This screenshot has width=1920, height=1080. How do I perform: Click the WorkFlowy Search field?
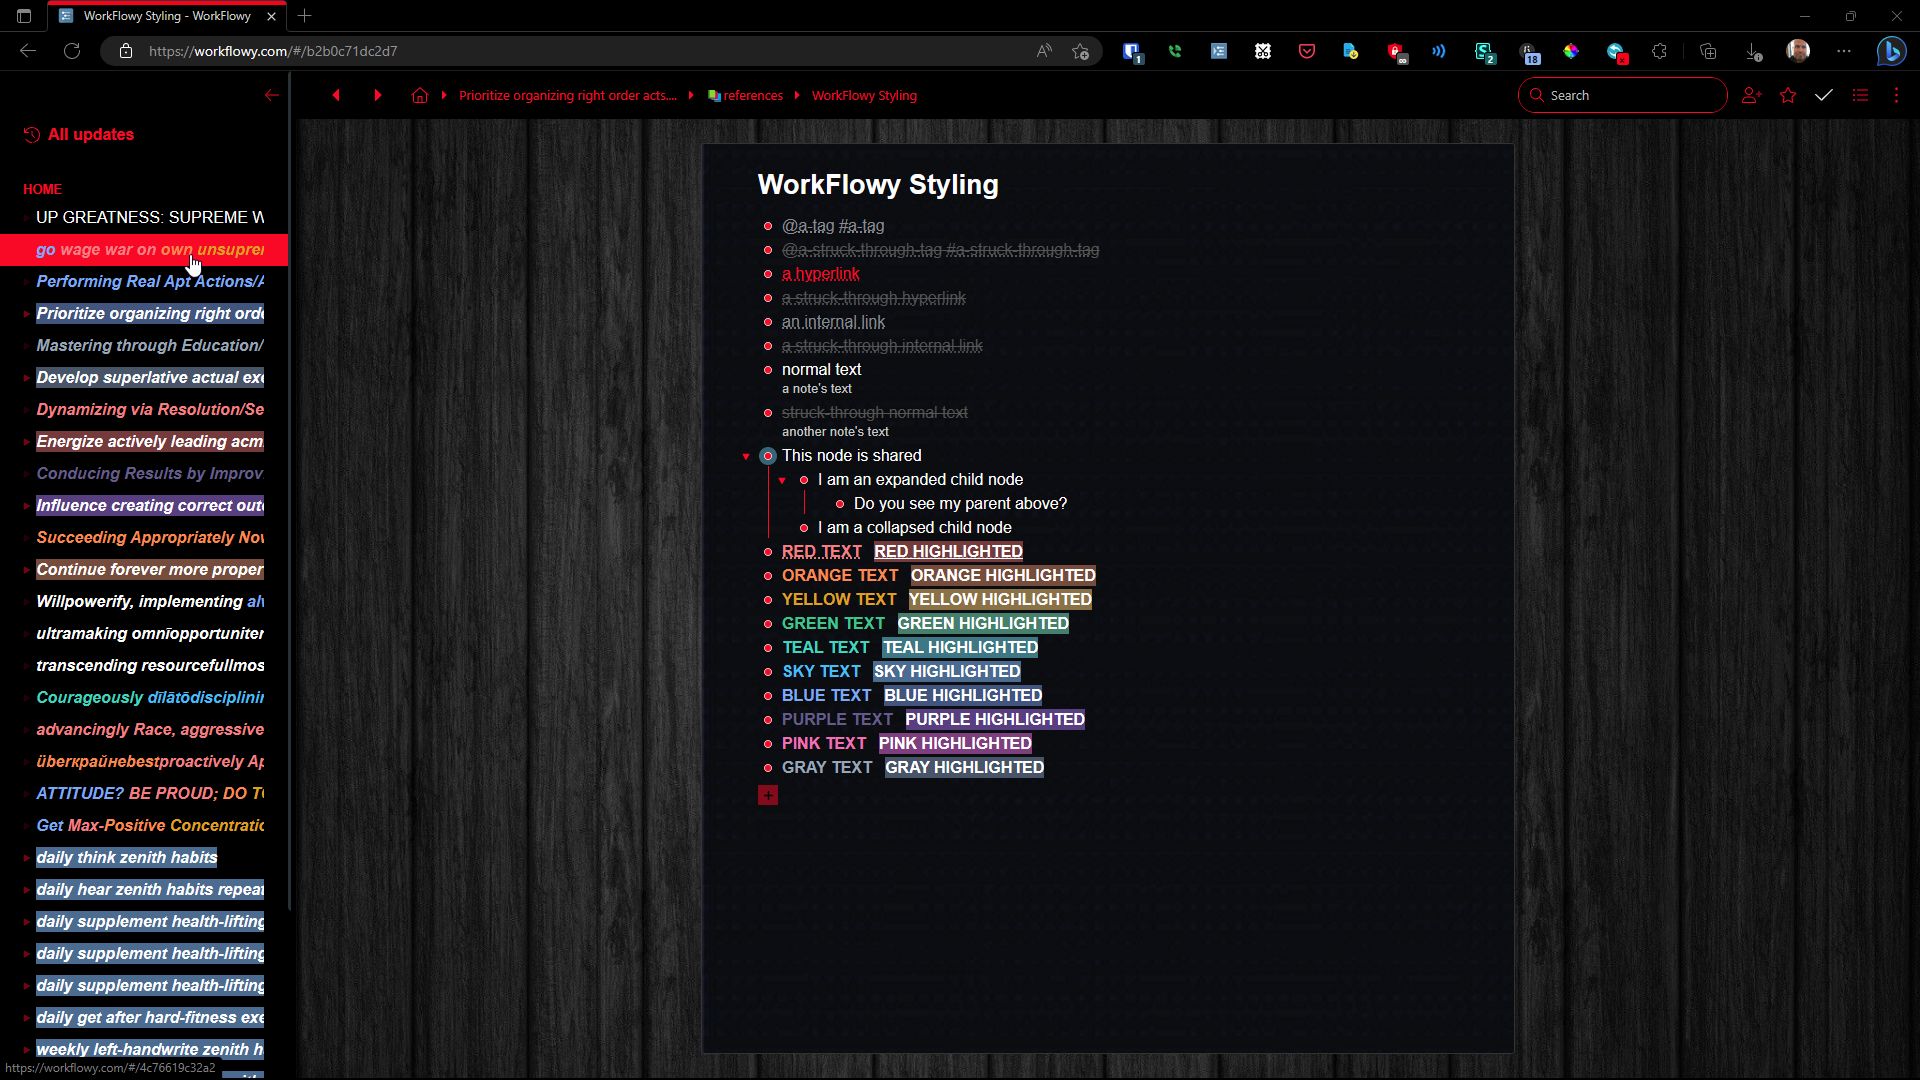tap(1622, 95)
